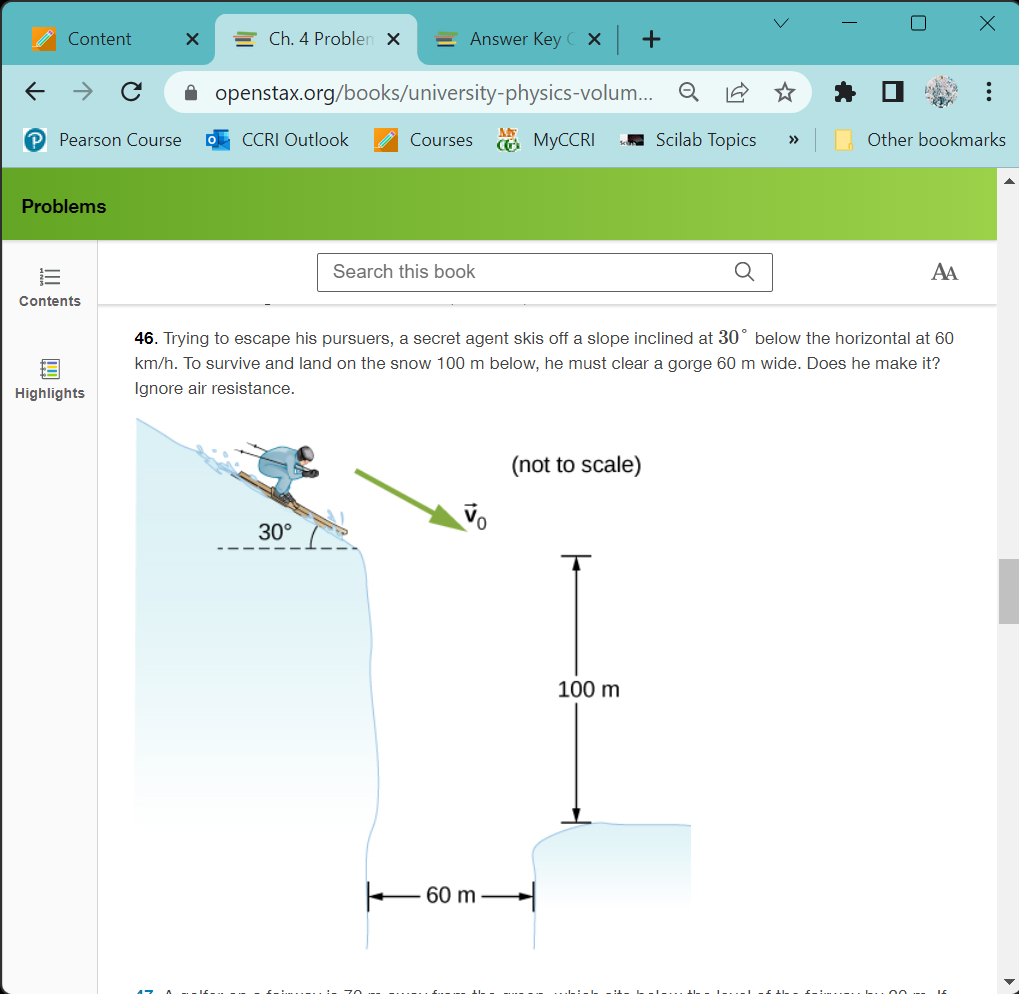Open the Courses bookmark
Screen dimensions: 1019x994
[x=423, y=140]
